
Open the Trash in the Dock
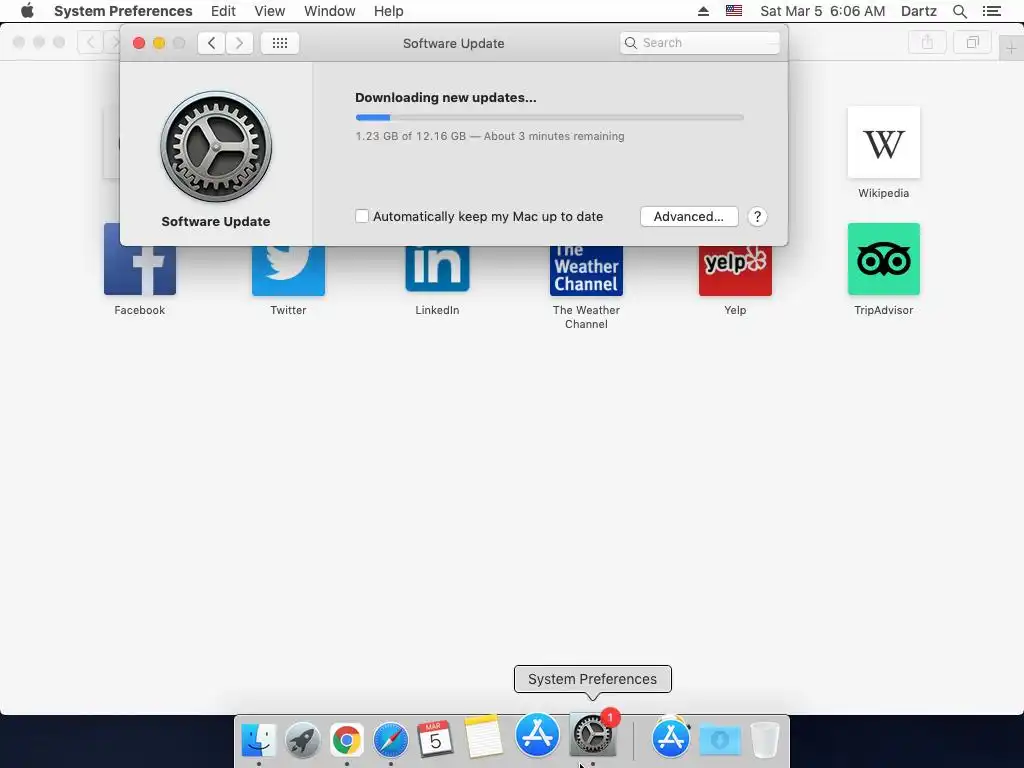765,739
